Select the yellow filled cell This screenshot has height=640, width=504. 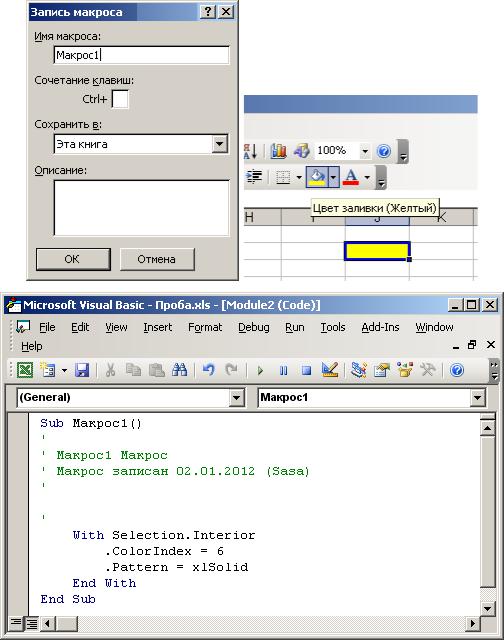[377, 251]
